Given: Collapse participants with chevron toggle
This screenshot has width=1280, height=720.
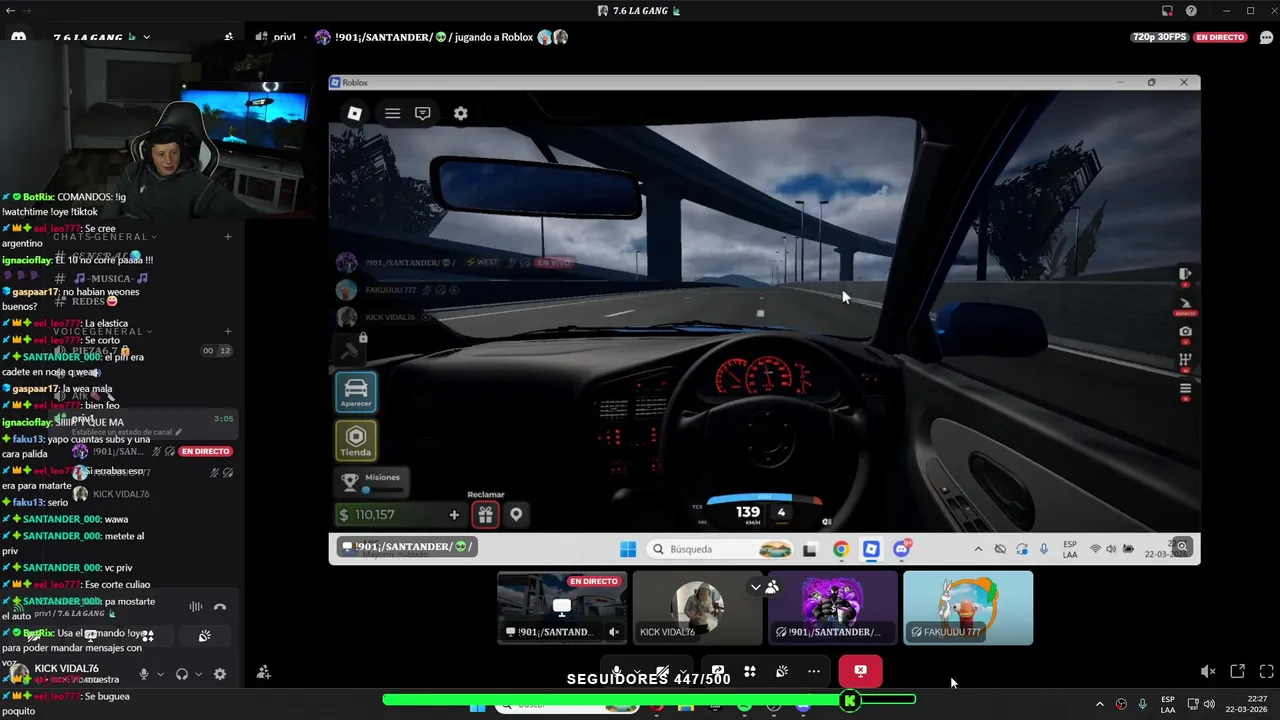Looking at the screenshot, I should pyautogui.click(x=756, y=587).
